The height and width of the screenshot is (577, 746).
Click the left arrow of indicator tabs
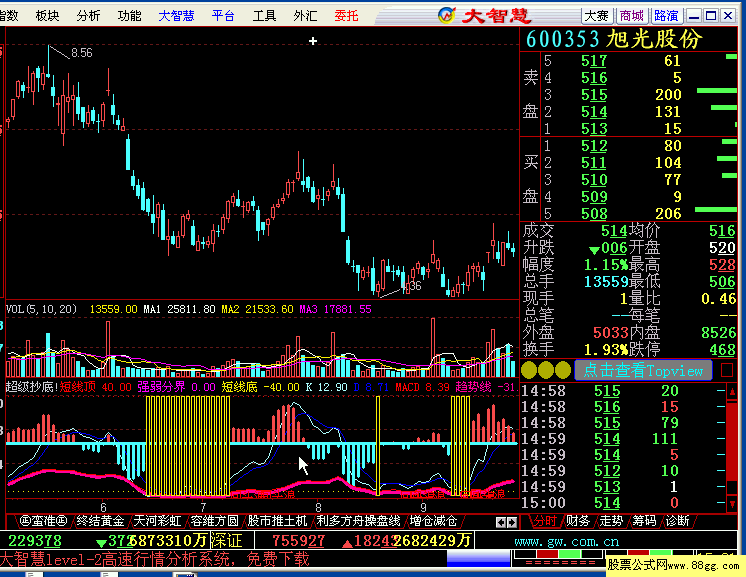click(x=501, y=522)
